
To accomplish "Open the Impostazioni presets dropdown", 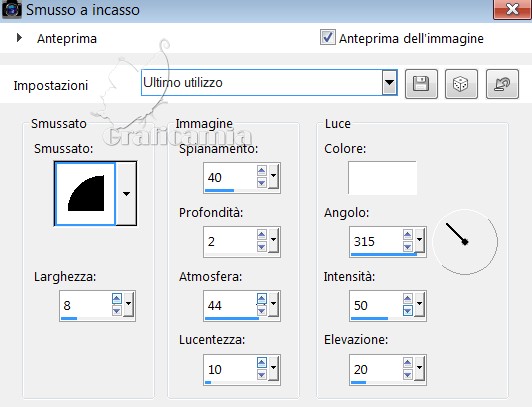I will click(390, 82).
